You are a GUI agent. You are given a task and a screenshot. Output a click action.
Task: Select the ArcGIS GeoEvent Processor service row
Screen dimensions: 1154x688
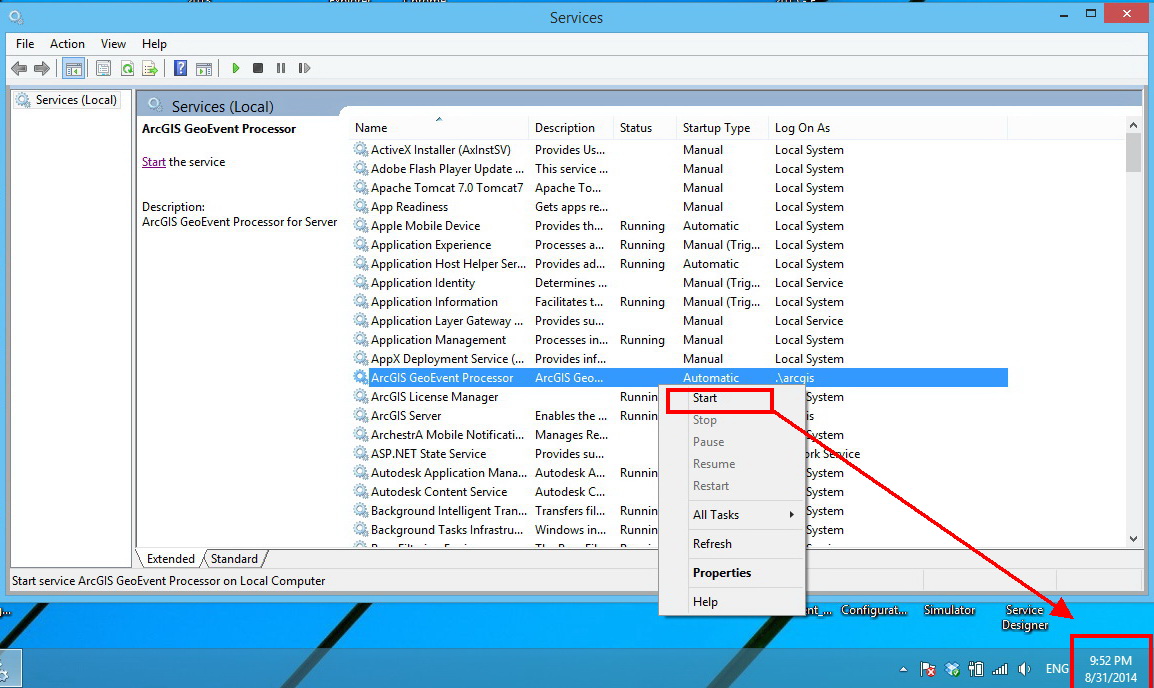click(679, 378)
